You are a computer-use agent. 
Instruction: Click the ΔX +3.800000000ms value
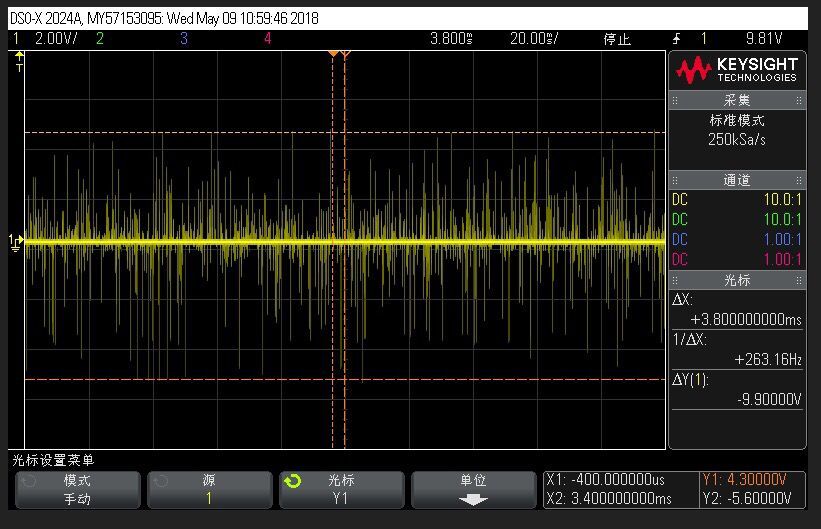coord(746,319)
